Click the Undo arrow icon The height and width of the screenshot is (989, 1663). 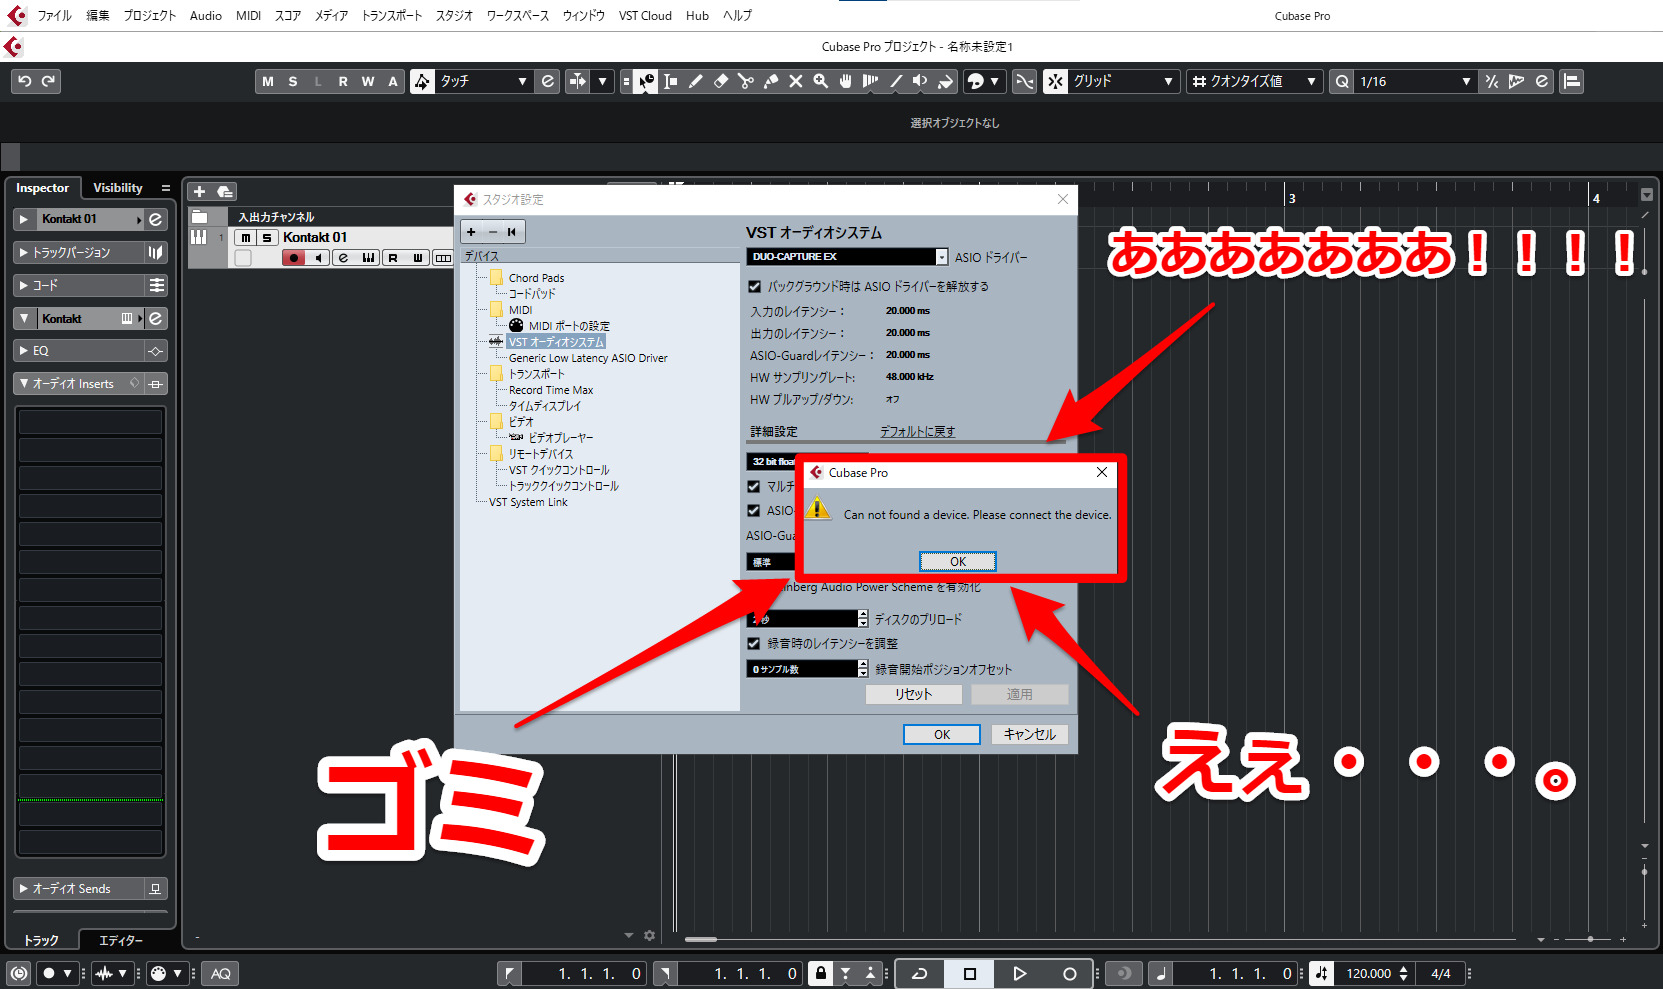[x=25, y=81]
